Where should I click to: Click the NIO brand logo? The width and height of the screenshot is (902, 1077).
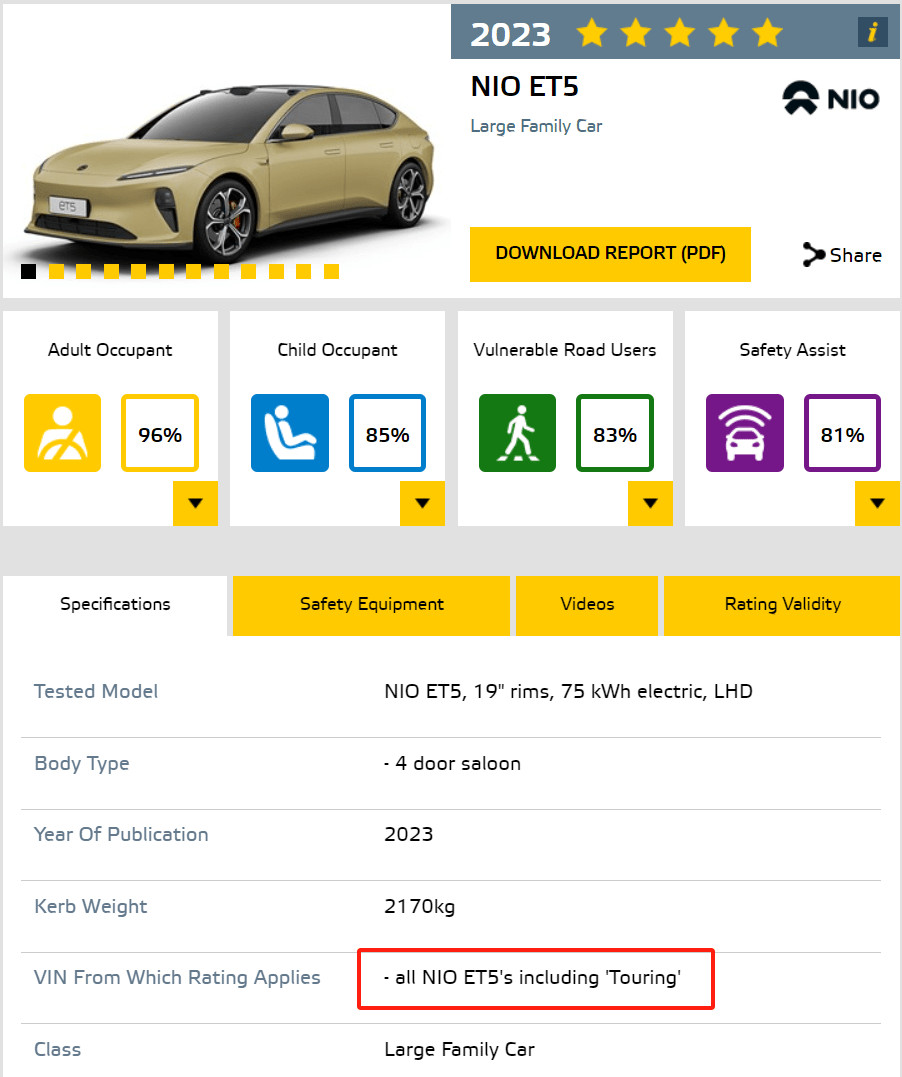831,98
